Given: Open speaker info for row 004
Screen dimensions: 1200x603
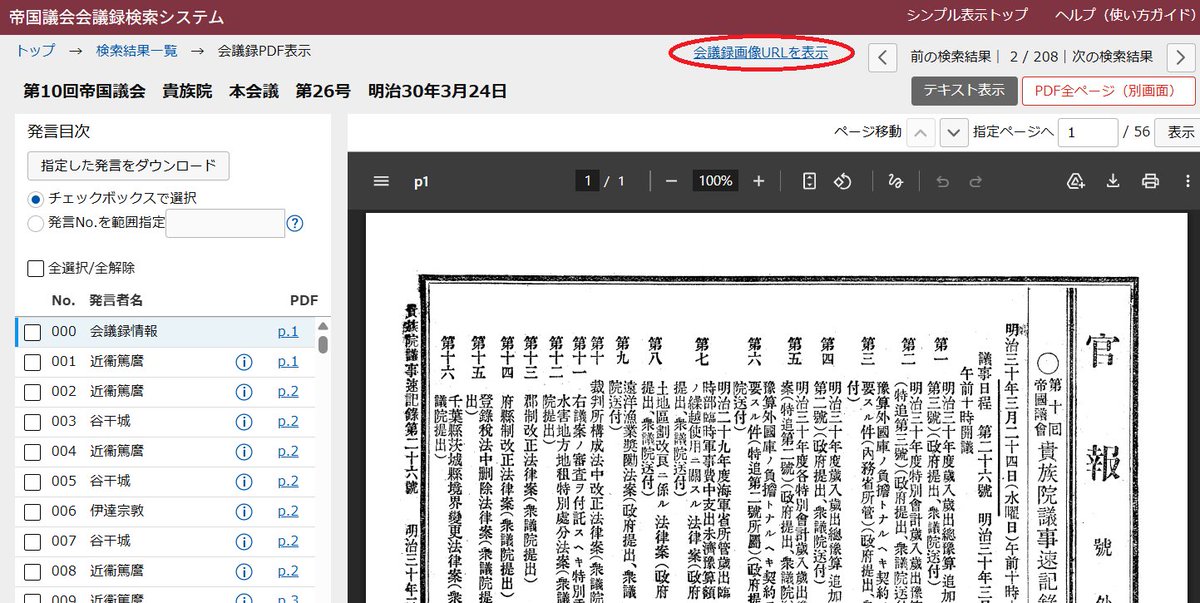Looking at the screenshot, I should [x=243, y=451].
